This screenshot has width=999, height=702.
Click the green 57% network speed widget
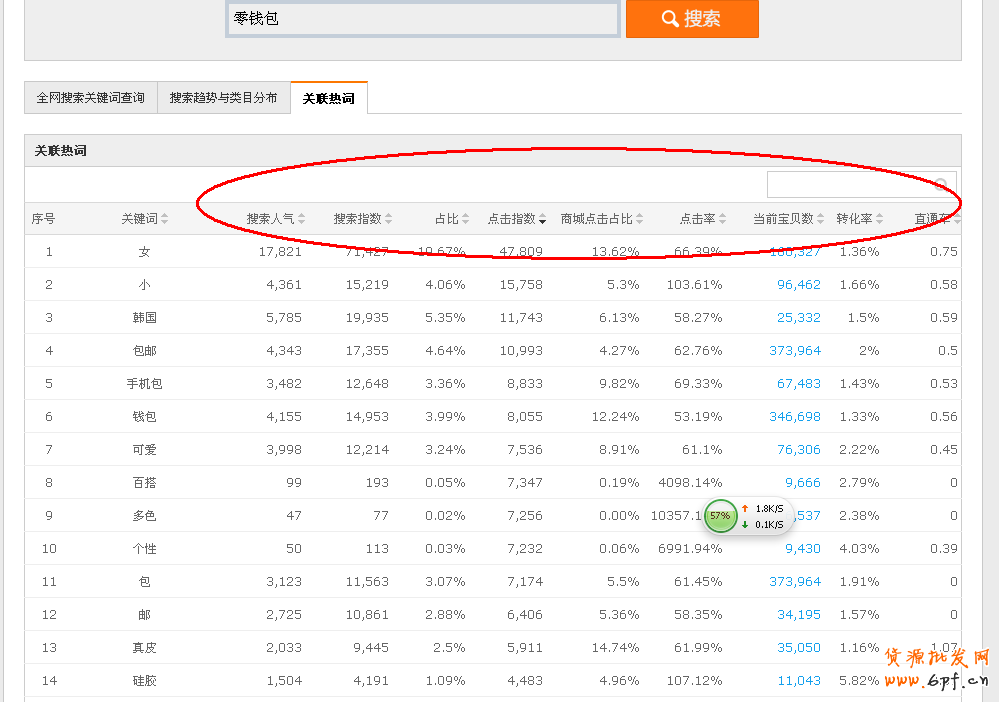click(x=720, y=516)
